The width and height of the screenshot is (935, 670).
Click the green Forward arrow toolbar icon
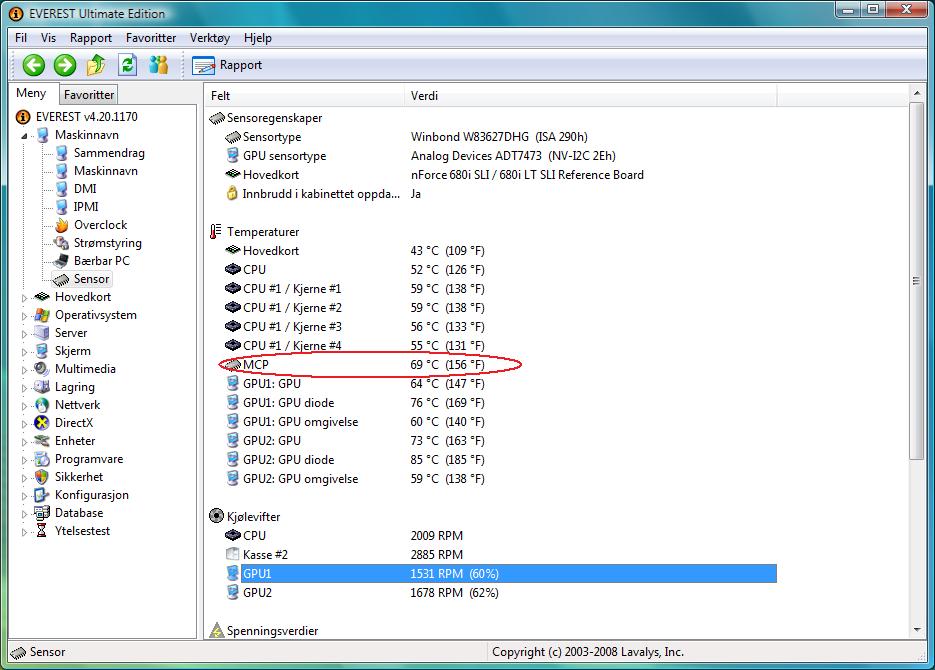pos(65,65)
